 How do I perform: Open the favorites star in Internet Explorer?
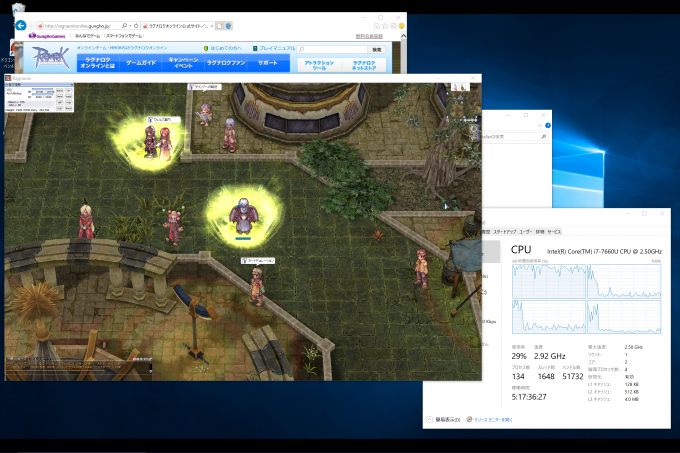click(x=385, y=26)
